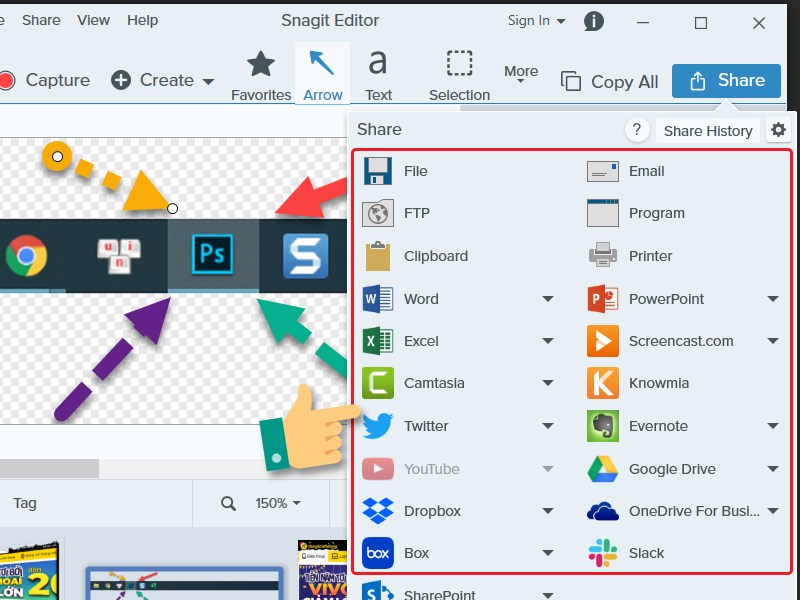The height and width of the screenshot is (600, 800).
Task: Expand Screencast.com options arrow
Action: point(773,341)
